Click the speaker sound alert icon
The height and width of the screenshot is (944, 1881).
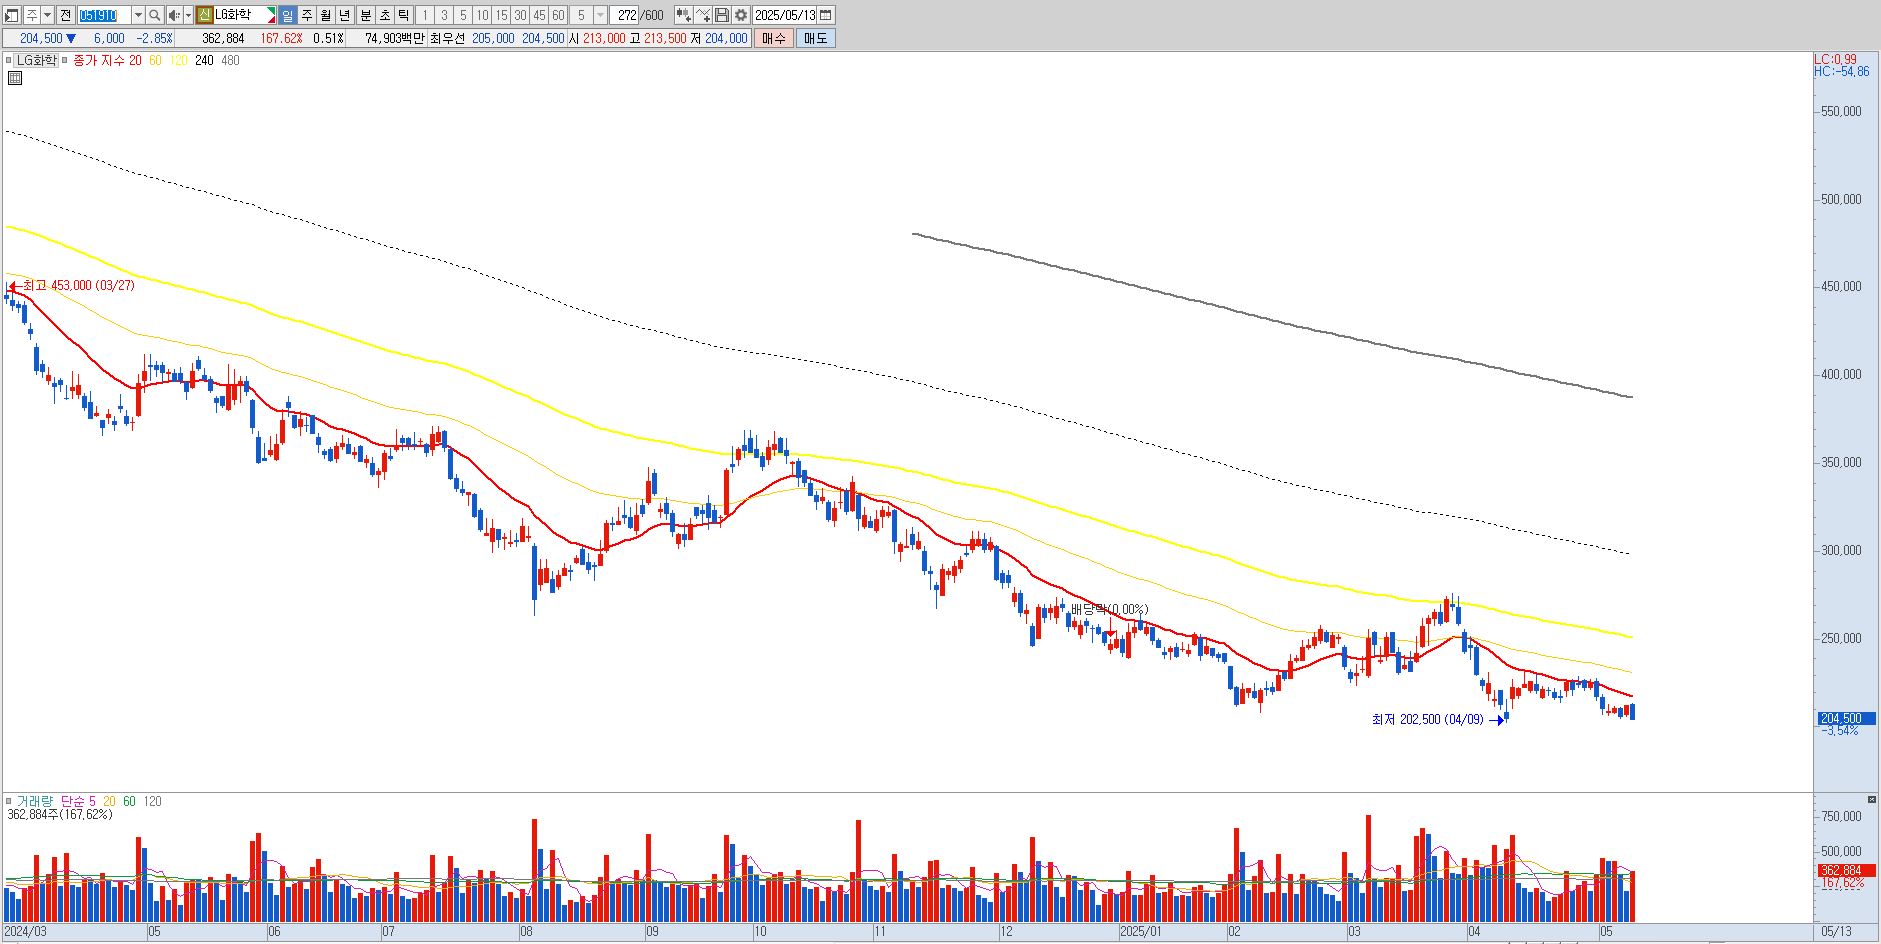point(174,15)
